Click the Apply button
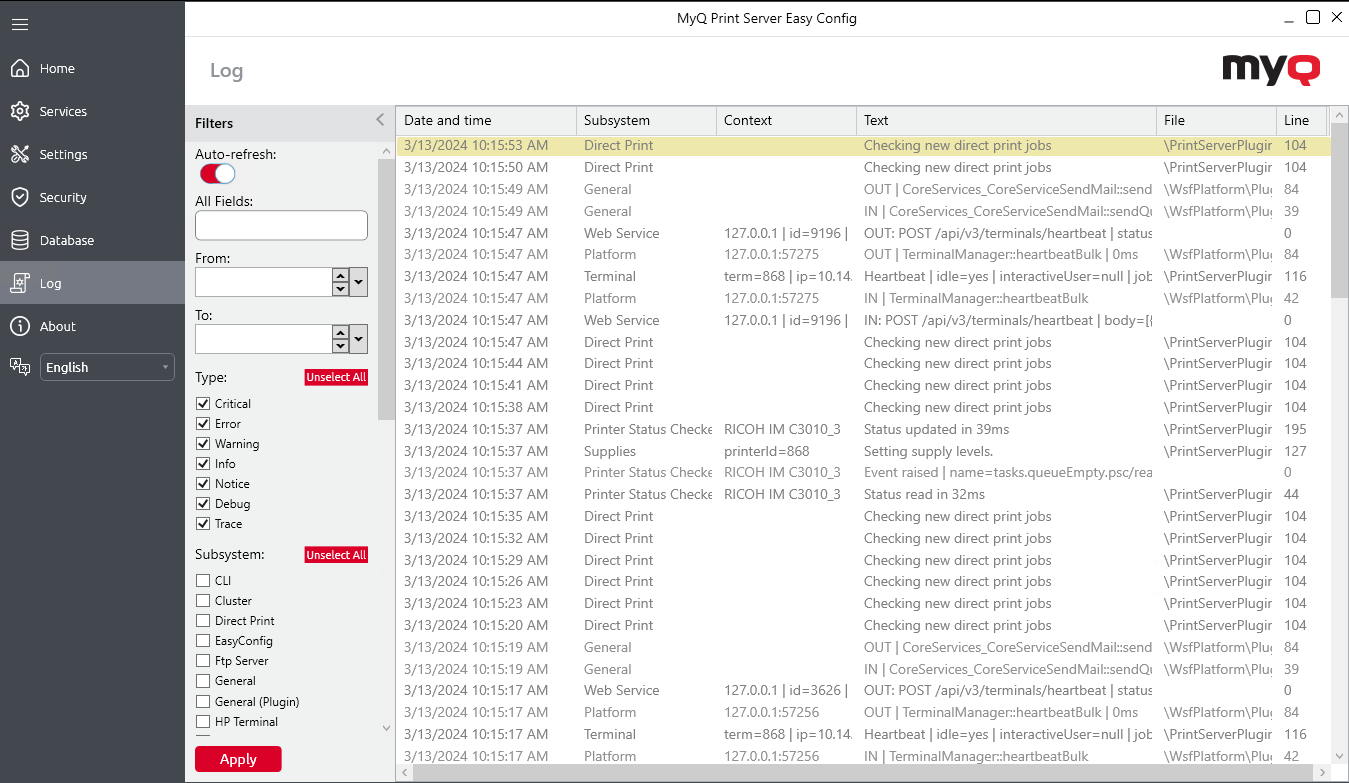This screenshot has width=1349, height=783. pyautogui.click(x=238, y=759)
